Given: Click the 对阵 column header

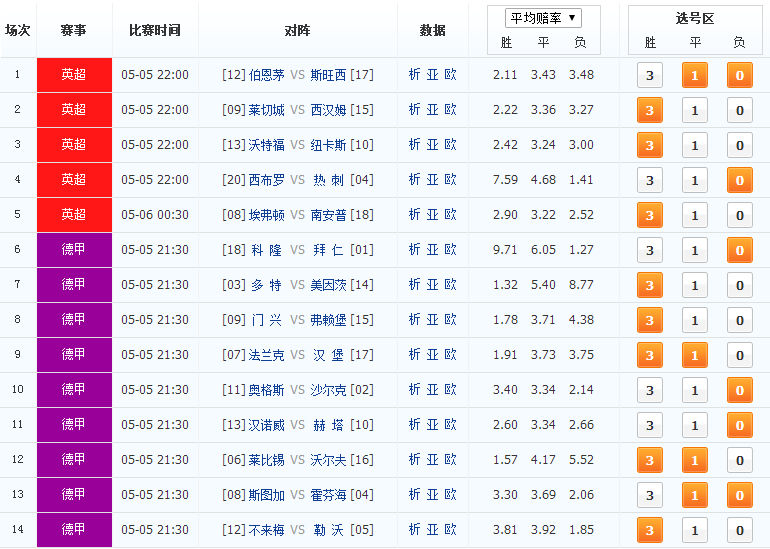Looking at the screenshot, I should point(298,30).
